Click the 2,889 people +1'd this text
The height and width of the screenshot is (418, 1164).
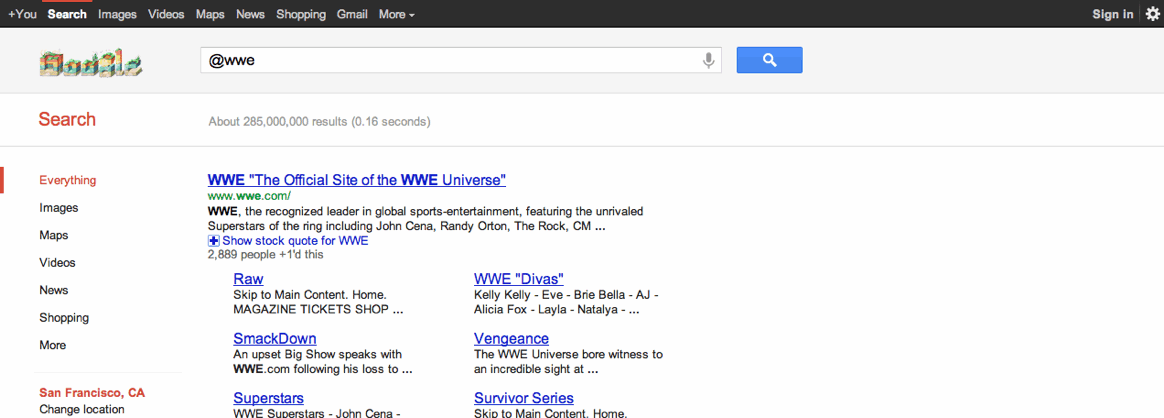point(266,255)
